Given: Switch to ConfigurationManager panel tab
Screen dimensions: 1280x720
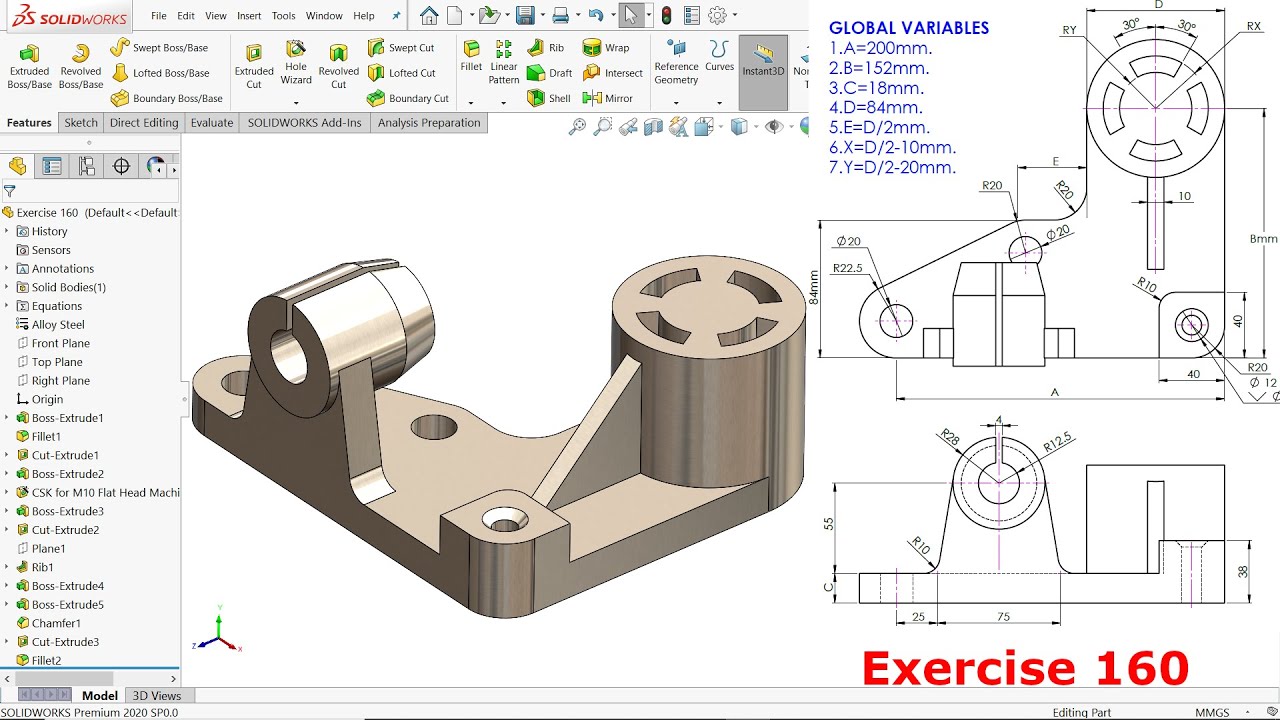Looking at the screenshot, I should click(x=87, y=166).
